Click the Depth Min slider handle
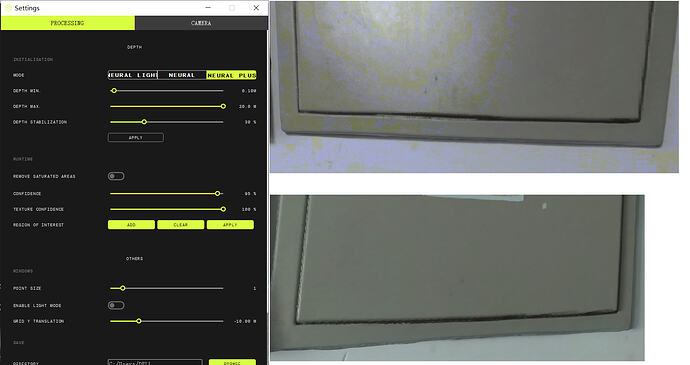Screen dimensions: 690x365 point(114,91)
